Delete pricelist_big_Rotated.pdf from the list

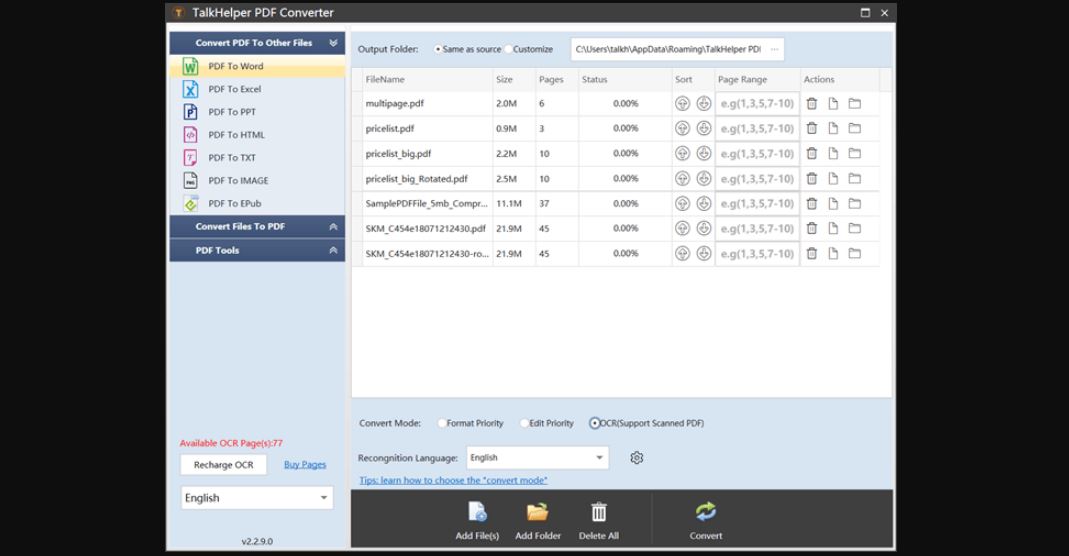point(812,179)
